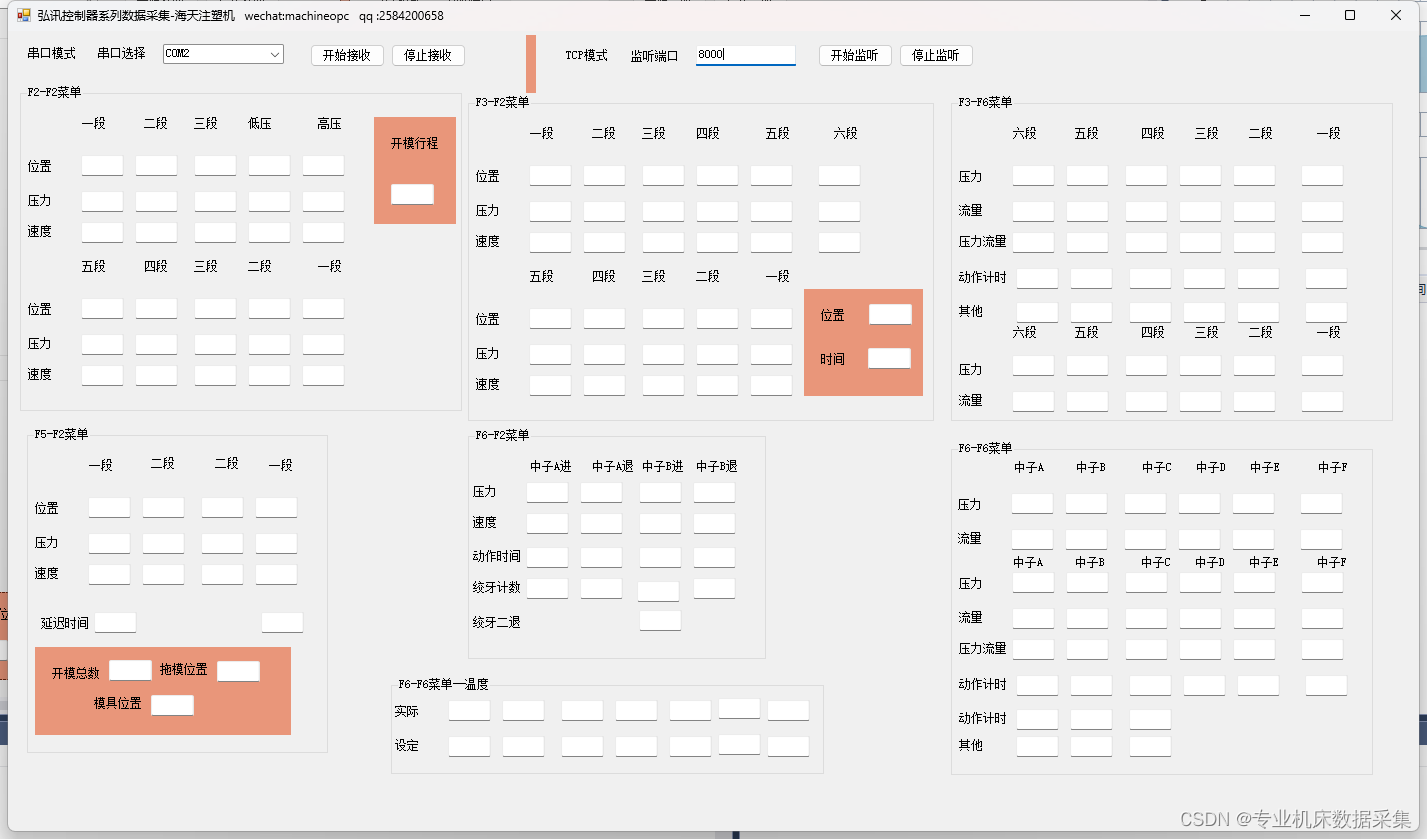The height and width of the screenshot is (839, 1427).
Task: Click the F3-F2菜单 group title
Action: click(x=502, y=102)
